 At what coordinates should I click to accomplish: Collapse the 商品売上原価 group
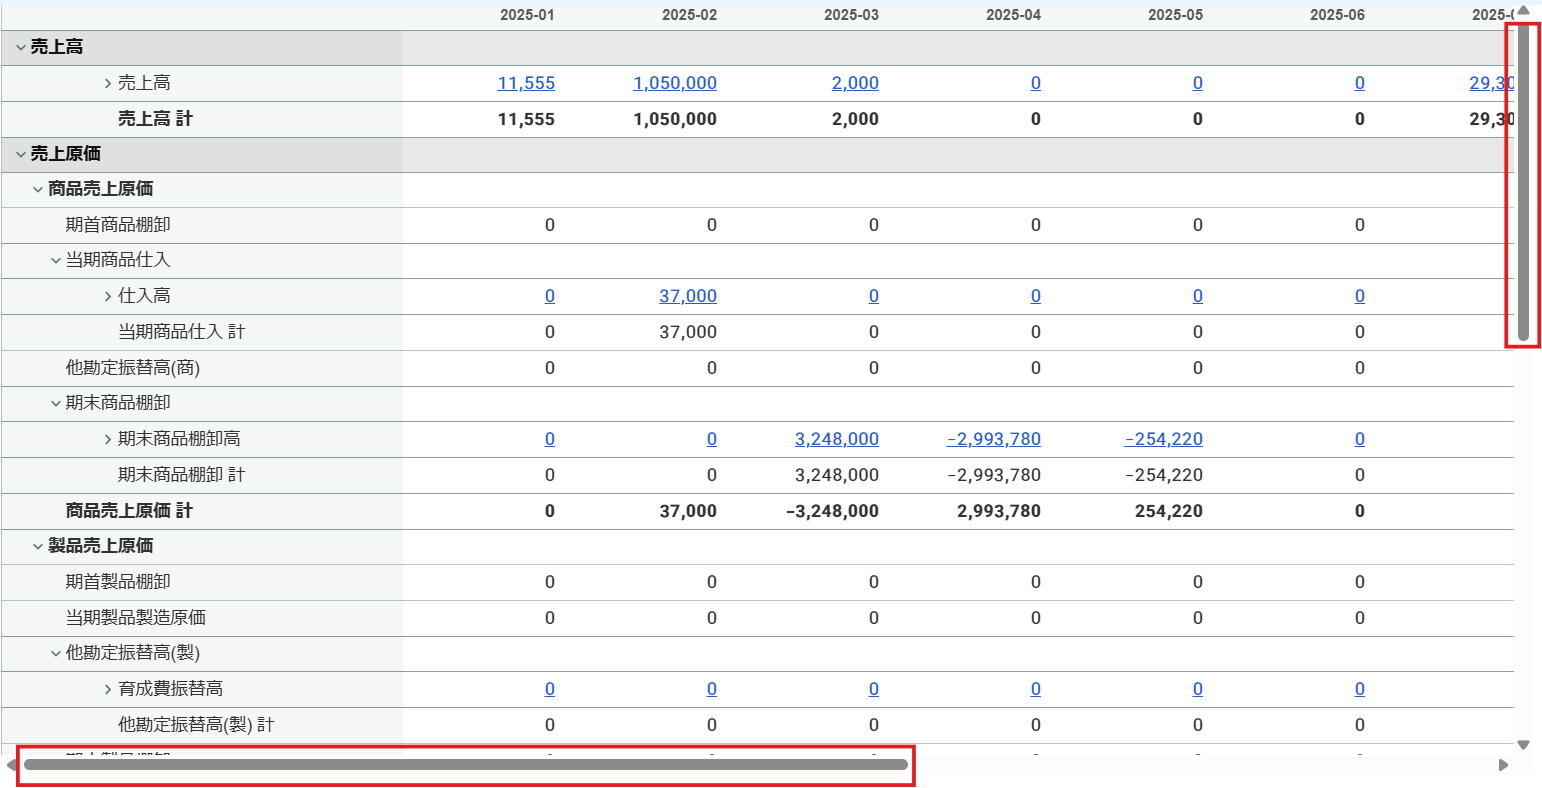pos(38,189)
